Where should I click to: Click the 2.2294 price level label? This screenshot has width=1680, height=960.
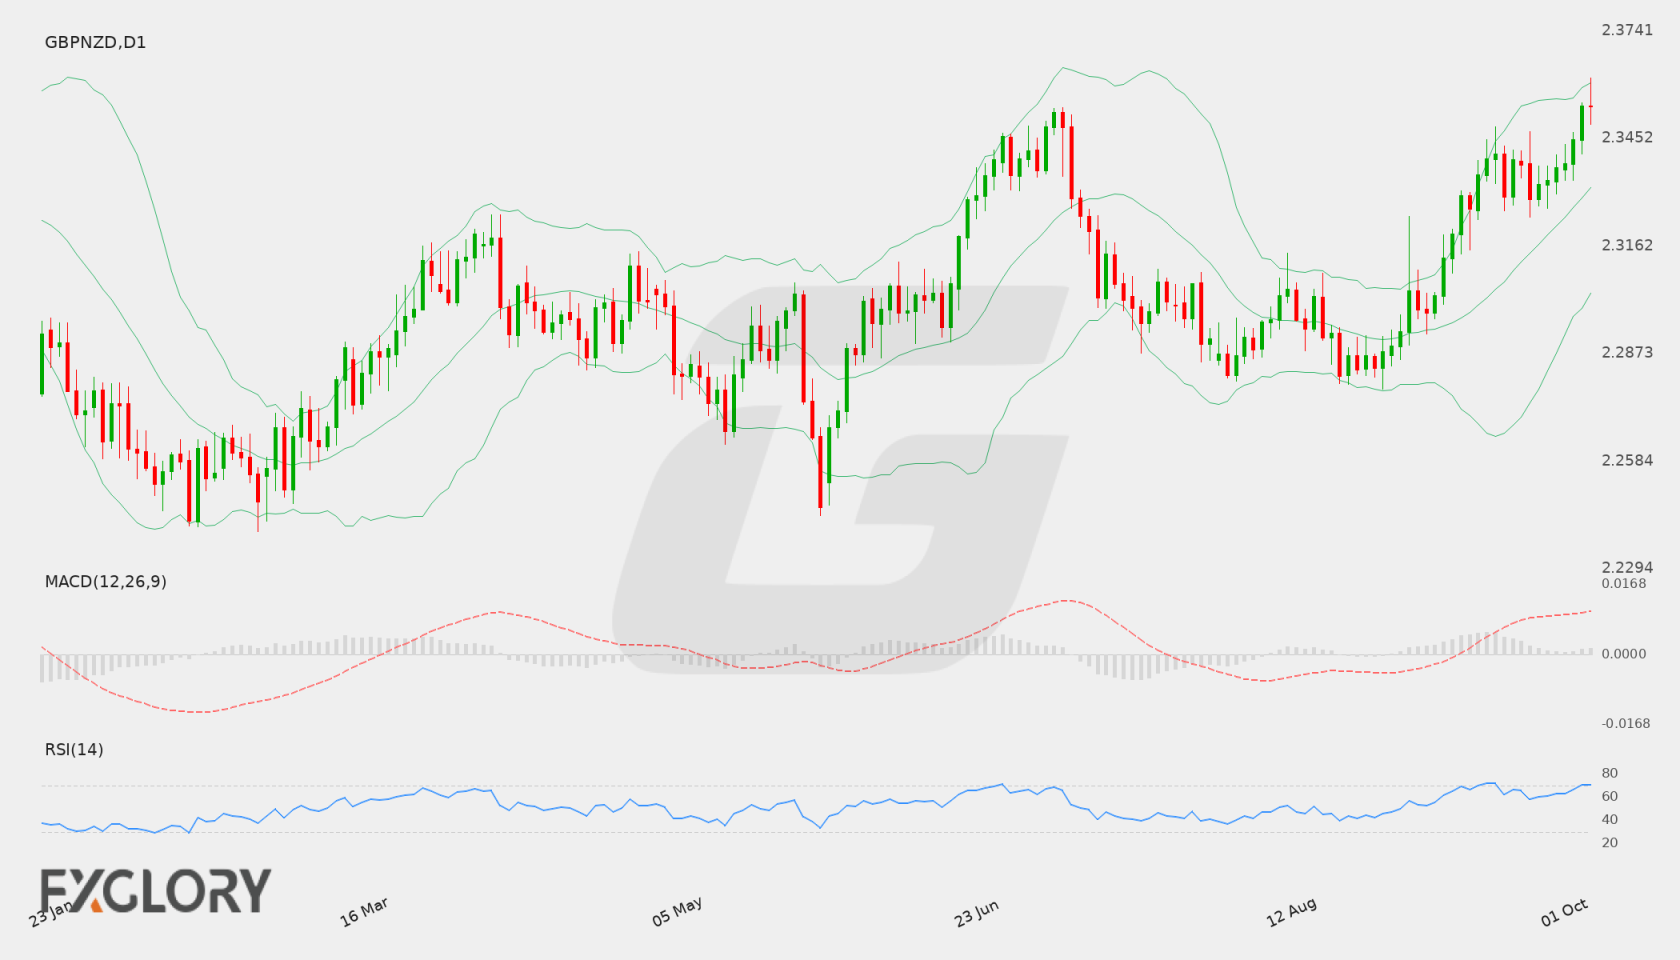click(1627, 567)
